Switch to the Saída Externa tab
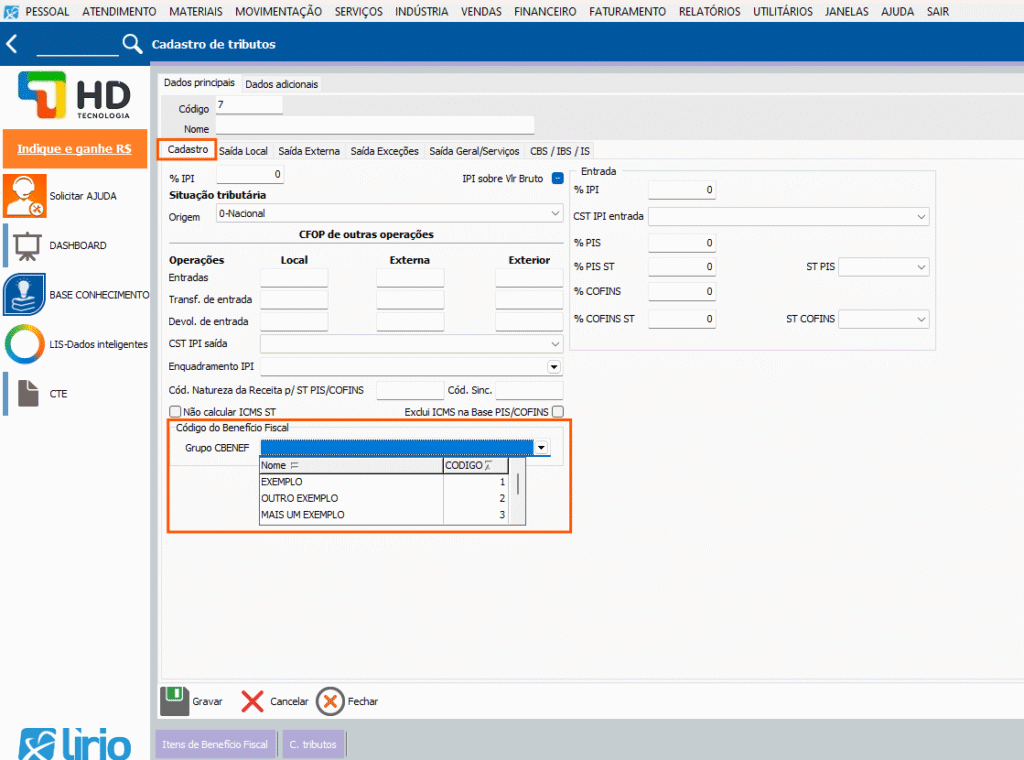 pos(309,151)
